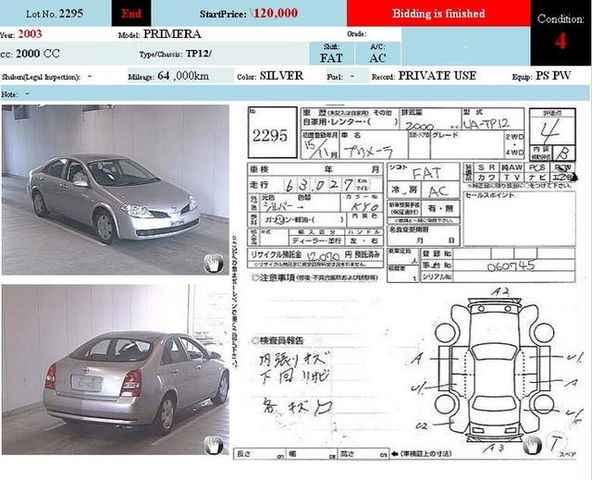592x480 pixels.
Task: Click the black End status box
Action: 131,13
